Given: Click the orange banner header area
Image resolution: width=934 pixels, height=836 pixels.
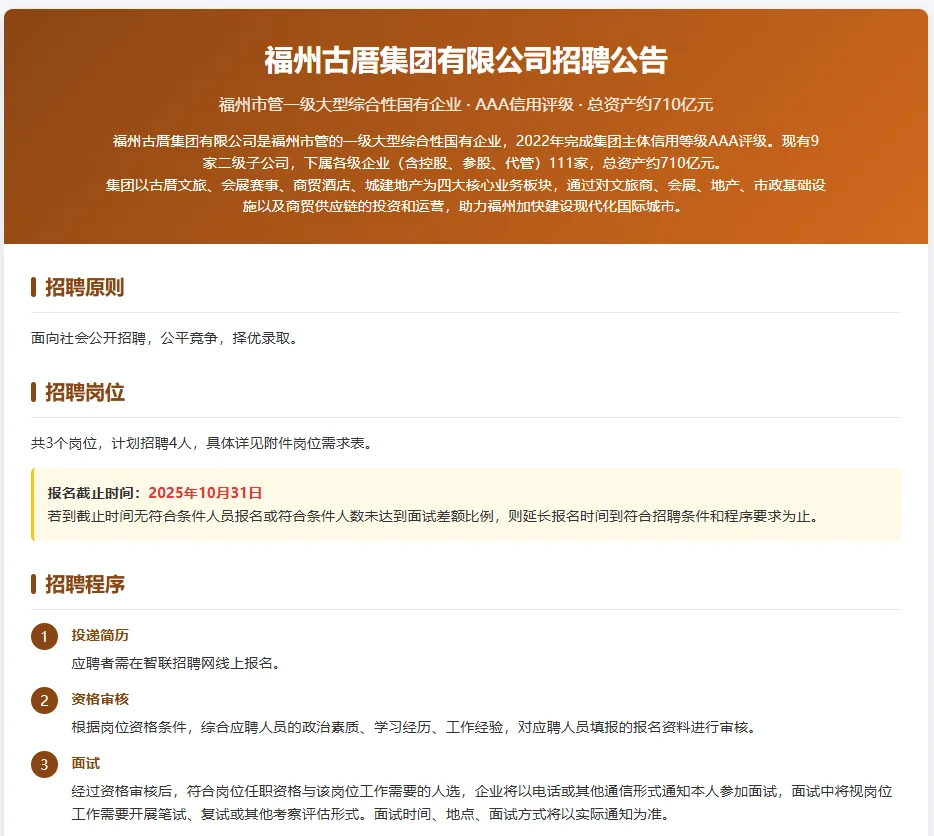Looking at the screenshot, I should click(x=467, y=120).
